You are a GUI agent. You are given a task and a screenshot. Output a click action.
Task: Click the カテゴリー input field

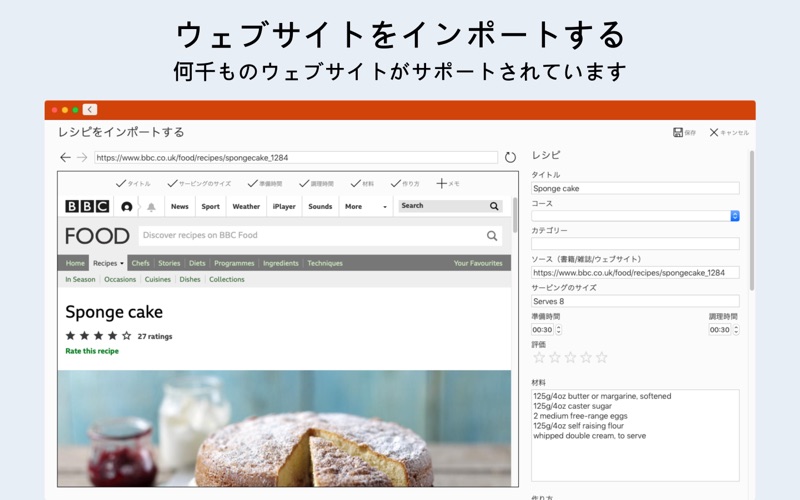pyautogui.click(x=635, y=243)
